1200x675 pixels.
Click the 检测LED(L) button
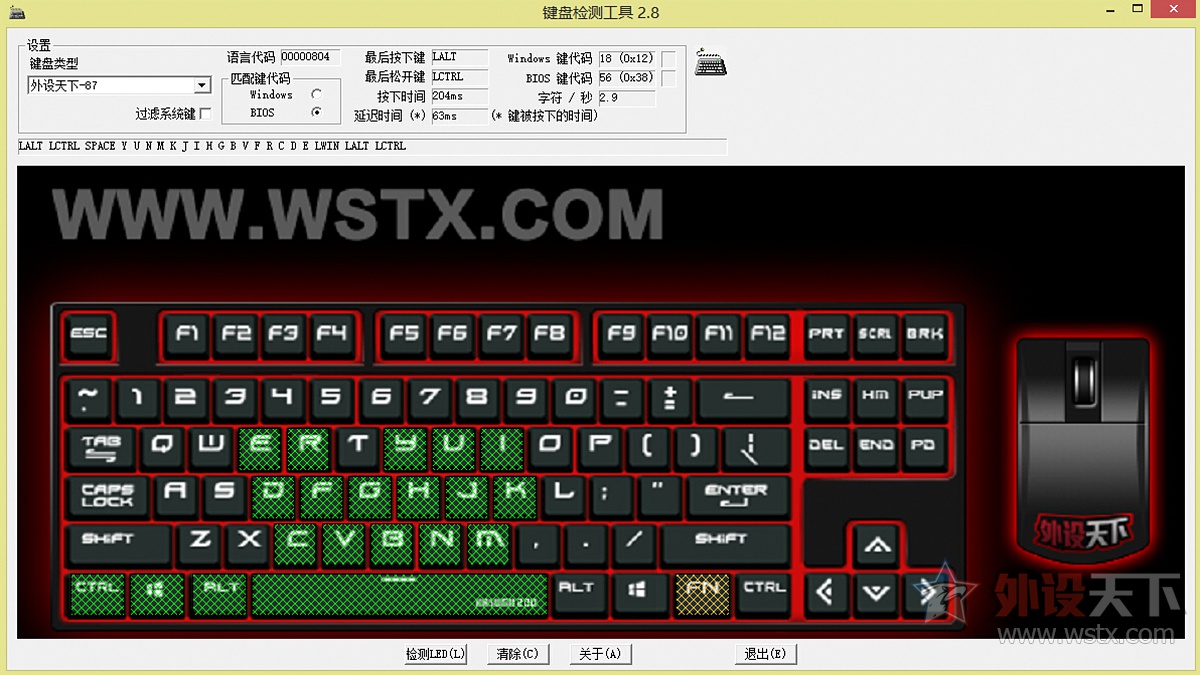436,654
